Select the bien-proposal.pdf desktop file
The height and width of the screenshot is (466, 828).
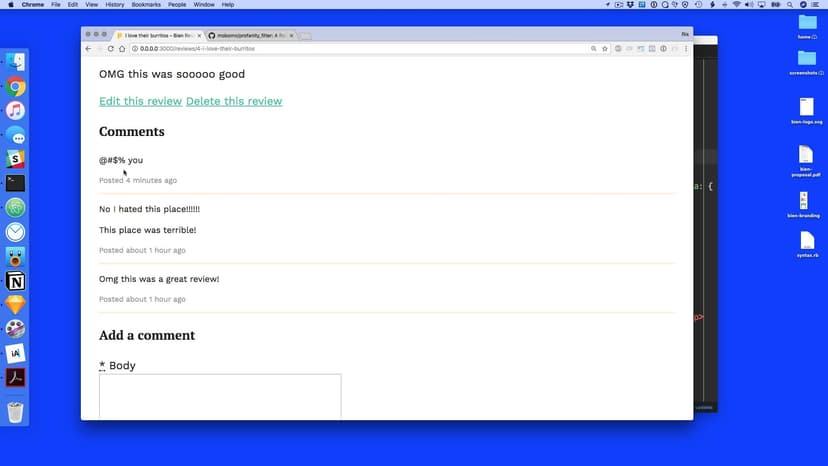[x=806, y=158]
